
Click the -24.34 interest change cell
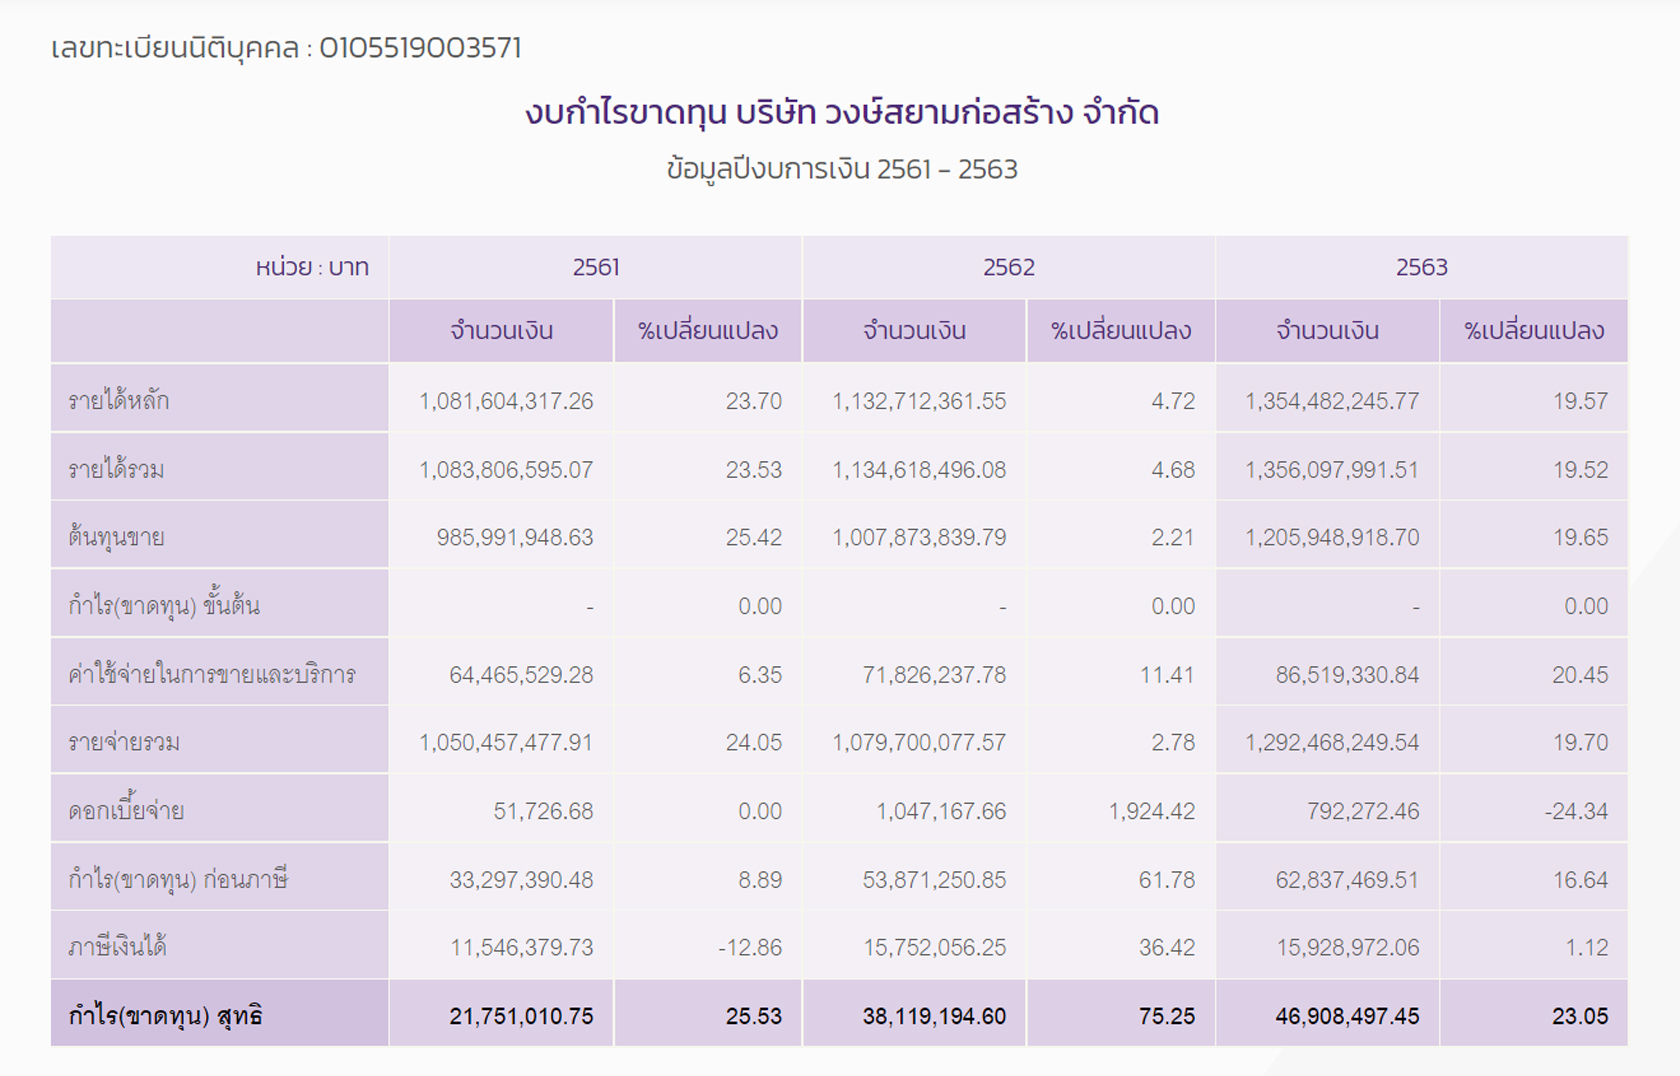(x=1575, y=811)
